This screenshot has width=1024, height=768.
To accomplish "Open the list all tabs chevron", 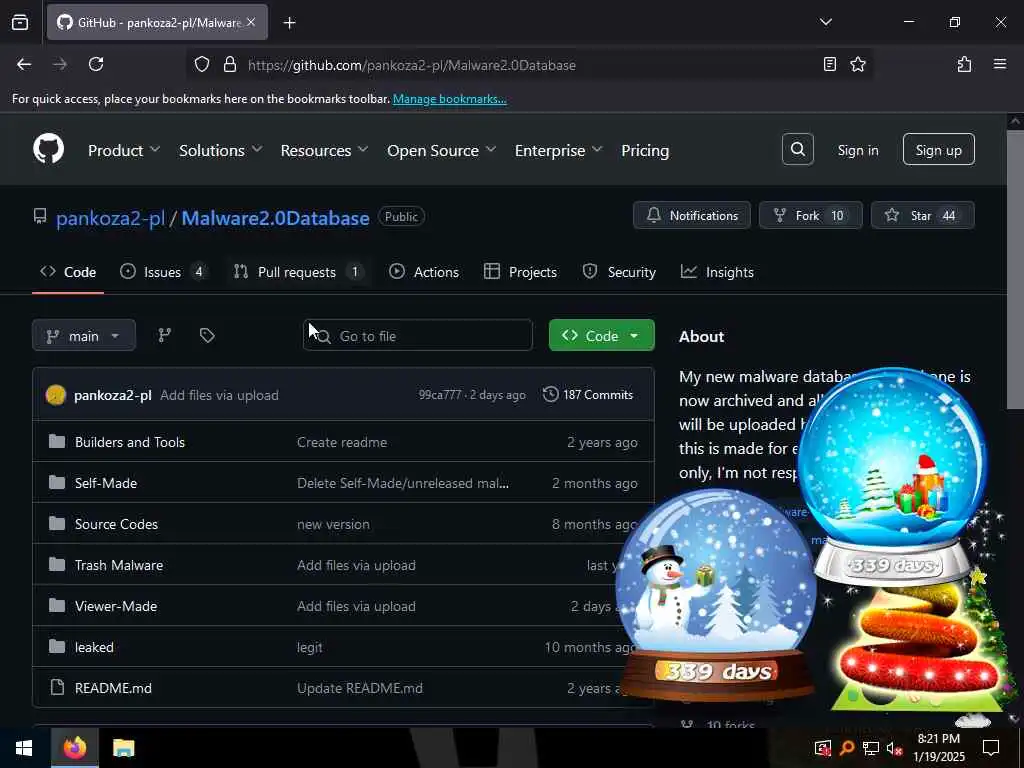I will click(825, 22).
